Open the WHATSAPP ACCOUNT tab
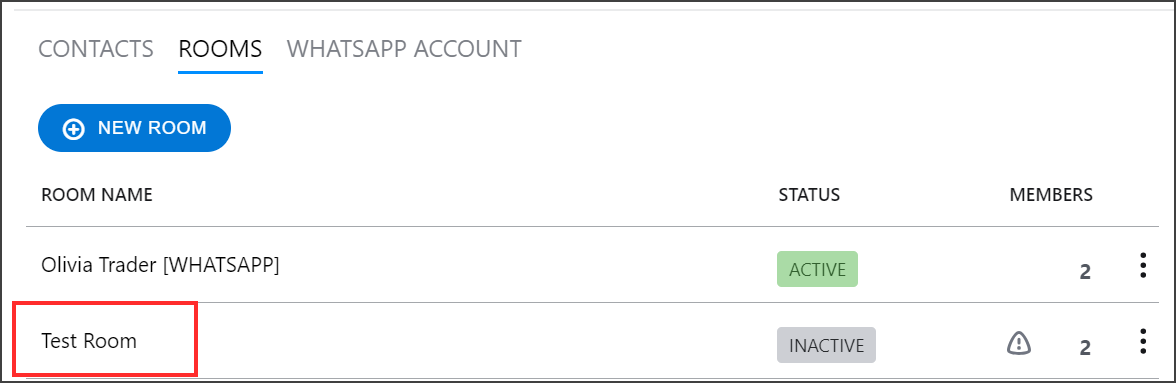Viewport: 1176px width, 383px height. (404, 49)
